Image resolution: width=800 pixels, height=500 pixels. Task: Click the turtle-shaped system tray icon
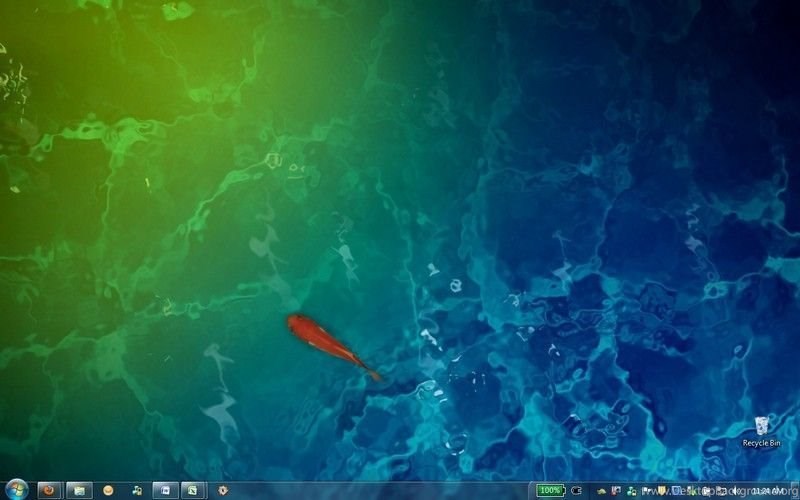pos(602,491)
